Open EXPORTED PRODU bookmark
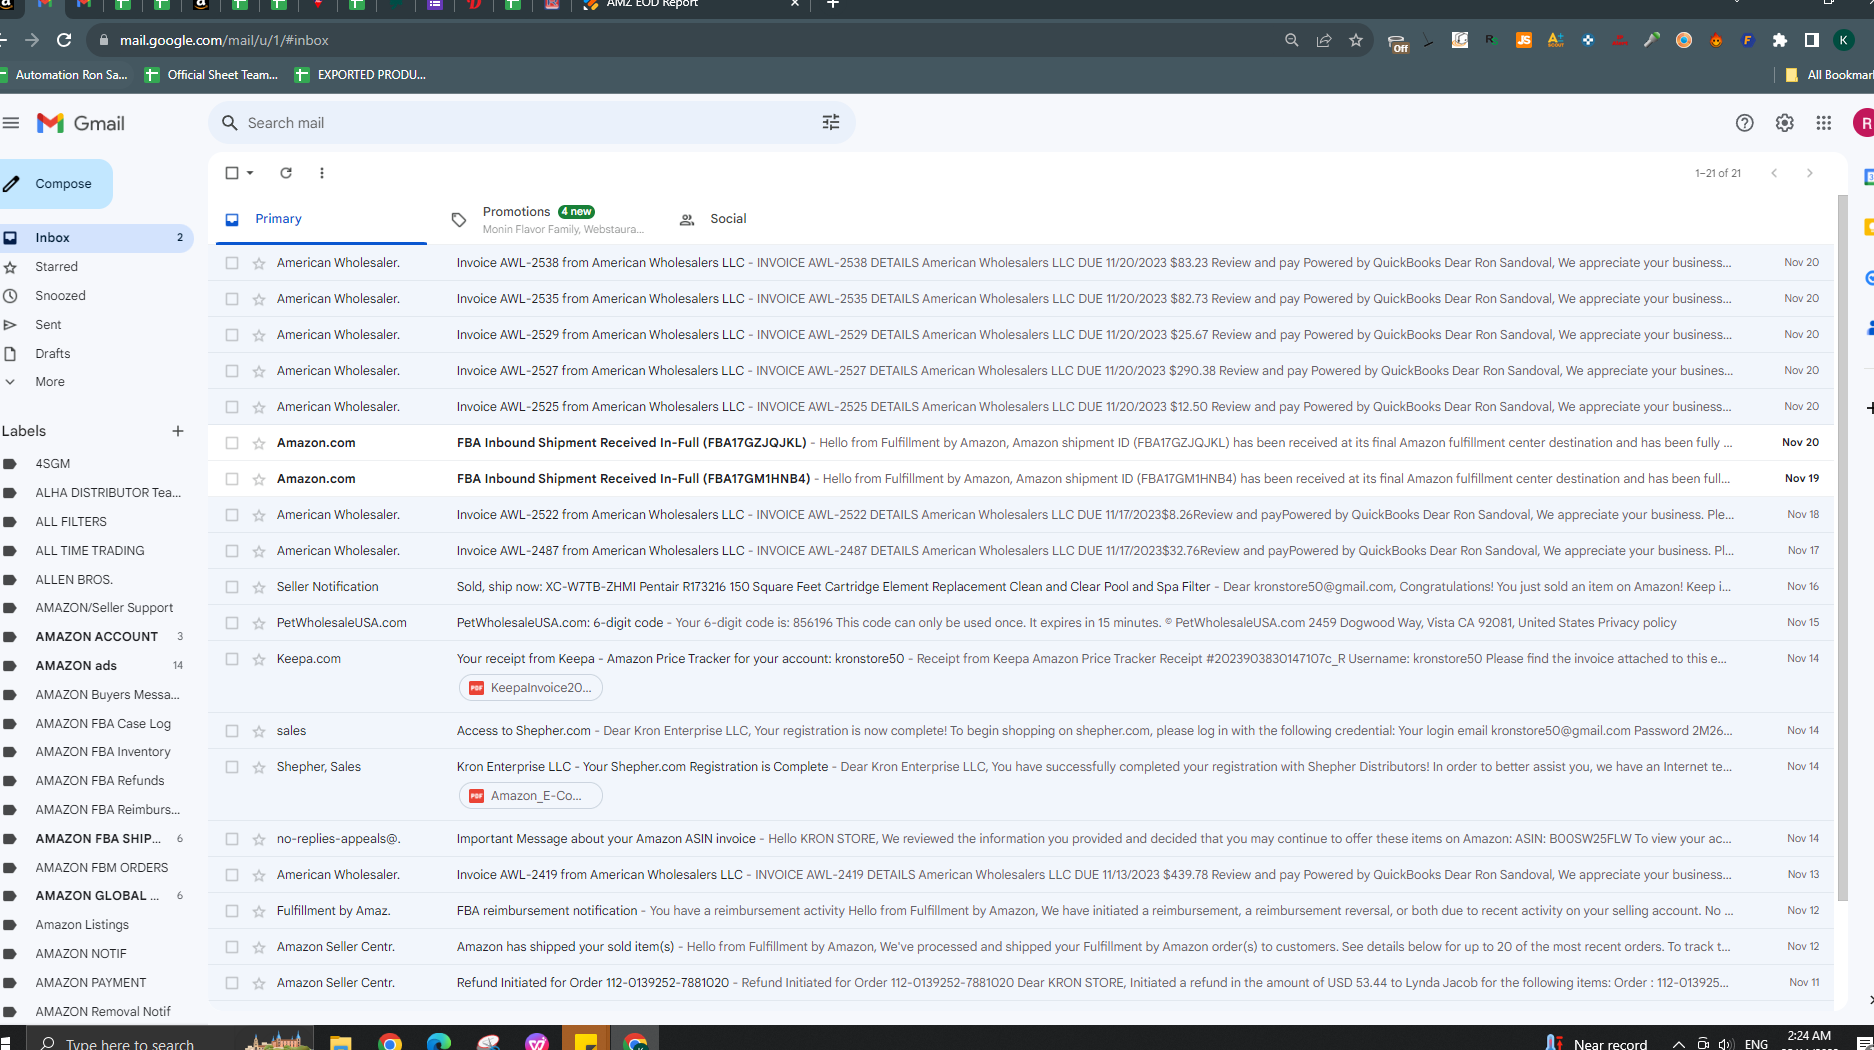Screen dimensions: 1874x1050 [x=361, y=75]
